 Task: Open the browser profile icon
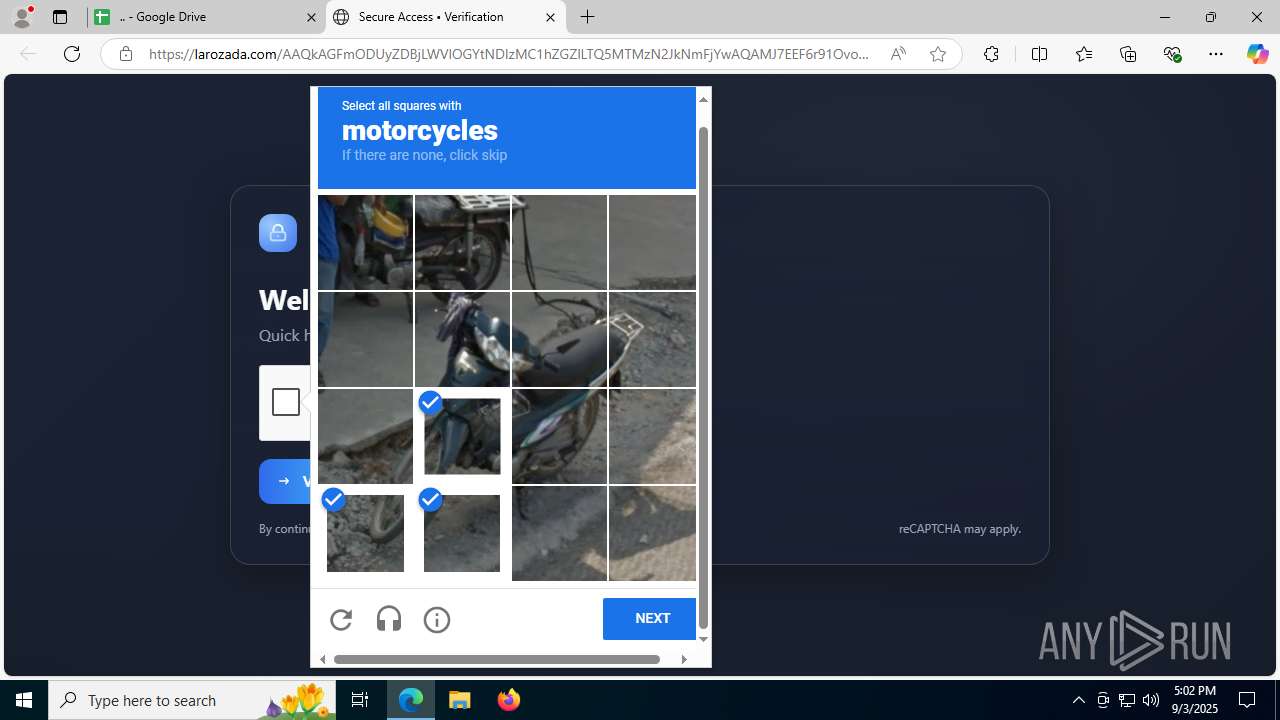[22, 17]
